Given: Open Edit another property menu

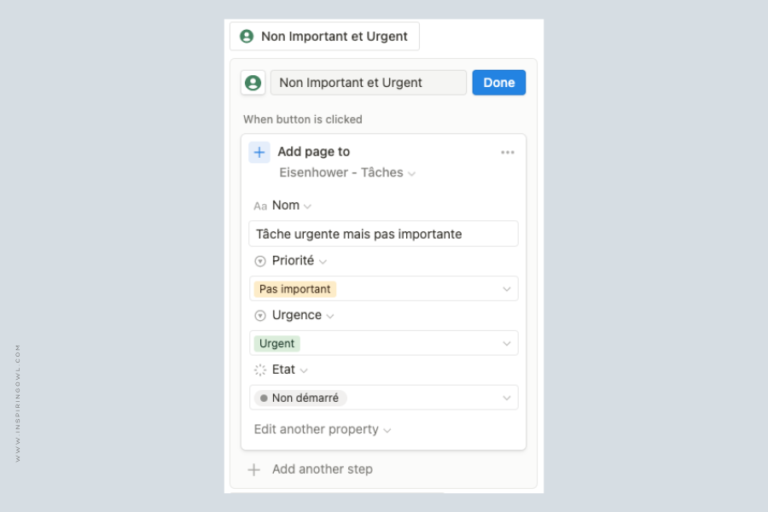Looking at the screenshot, I should pyautogui.click(x=322, y=430).
